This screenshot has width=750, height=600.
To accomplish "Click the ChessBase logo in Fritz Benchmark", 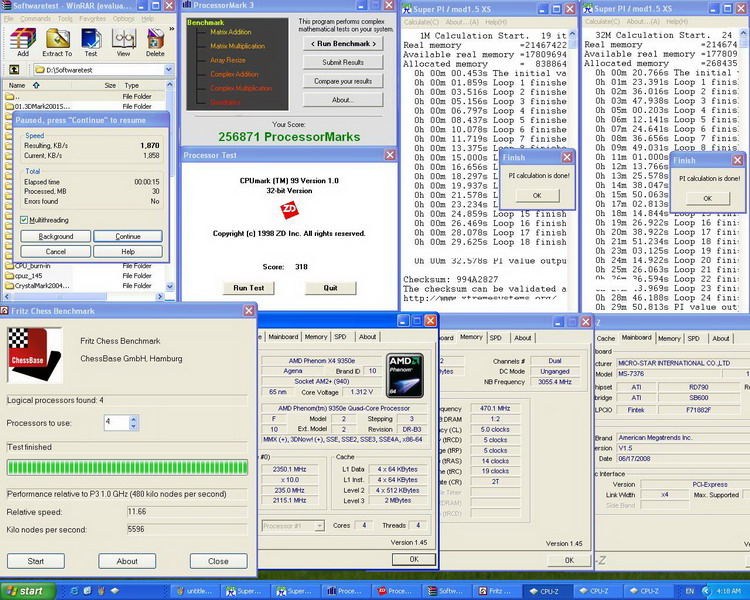I will pos(35,355).
